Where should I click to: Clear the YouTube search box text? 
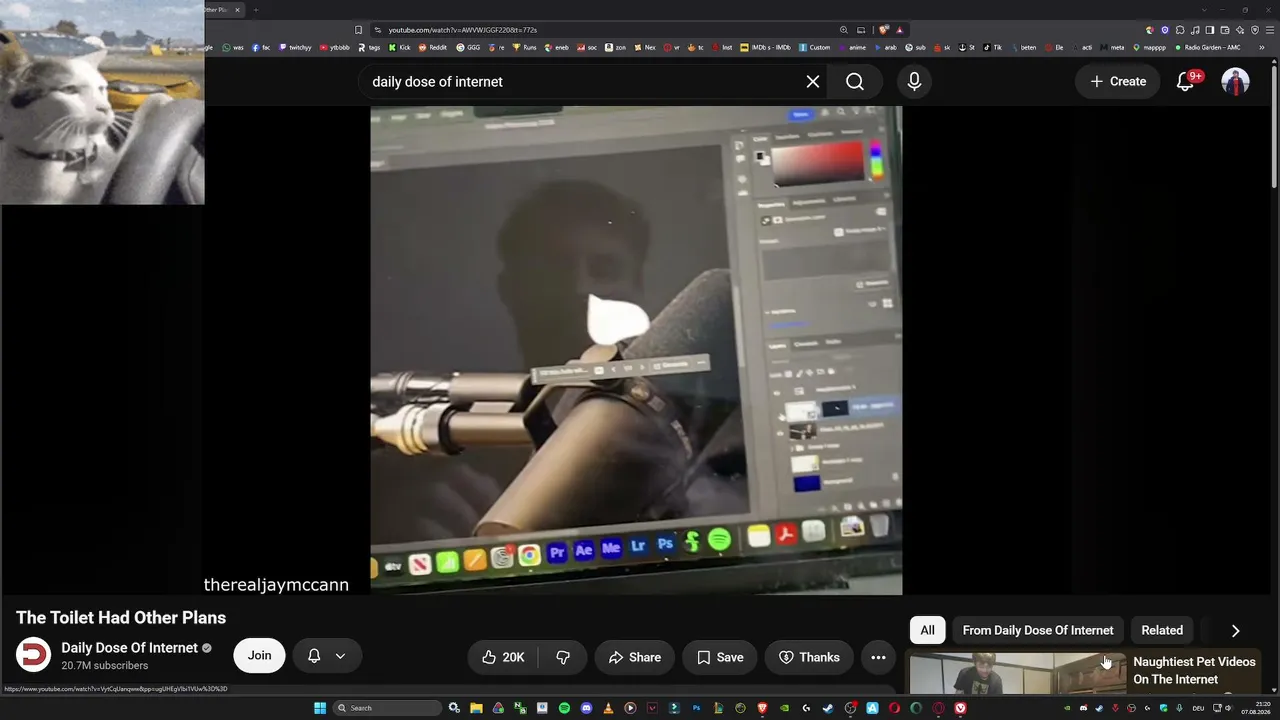point(813,82)
